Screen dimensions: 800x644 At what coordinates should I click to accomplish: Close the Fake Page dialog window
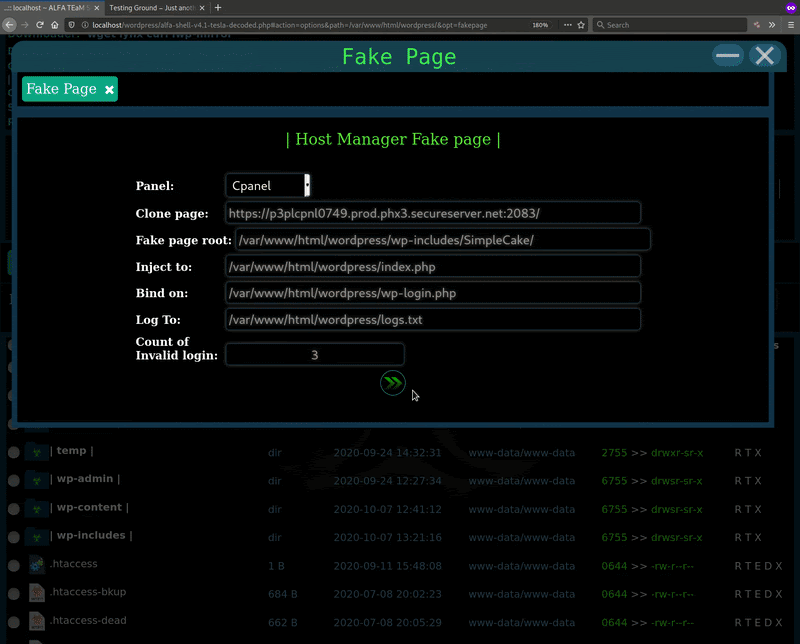pyautogui.click(x=764, y=56)
